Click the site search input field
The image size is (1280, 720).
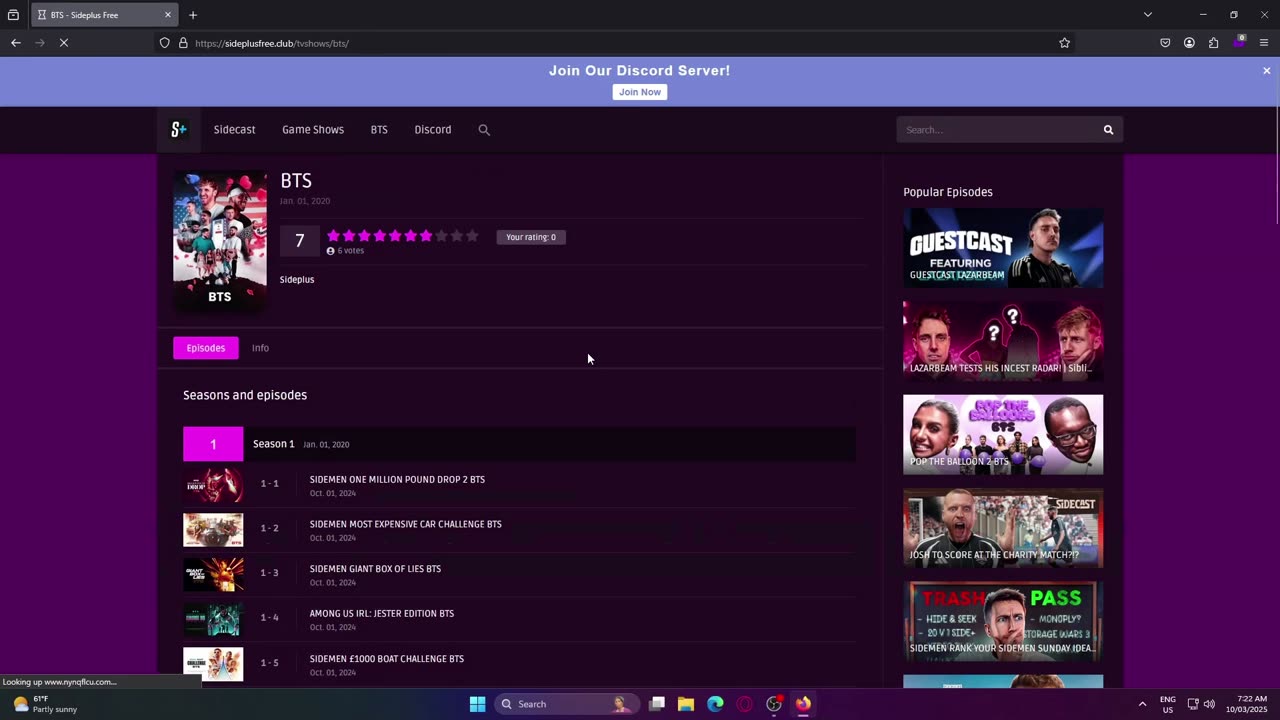pyautogui.click(x=997, y=130)
